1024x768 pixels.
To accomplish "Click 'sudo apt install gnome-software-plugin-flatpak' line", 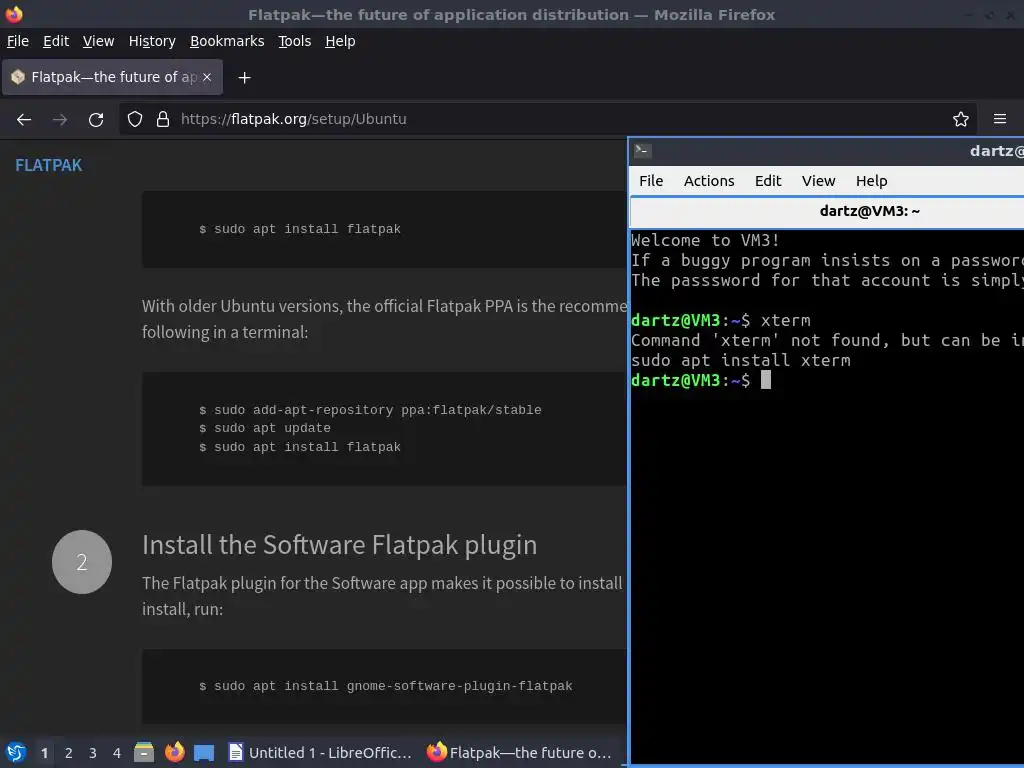I will pyautogui.click(x=385, y=686).
